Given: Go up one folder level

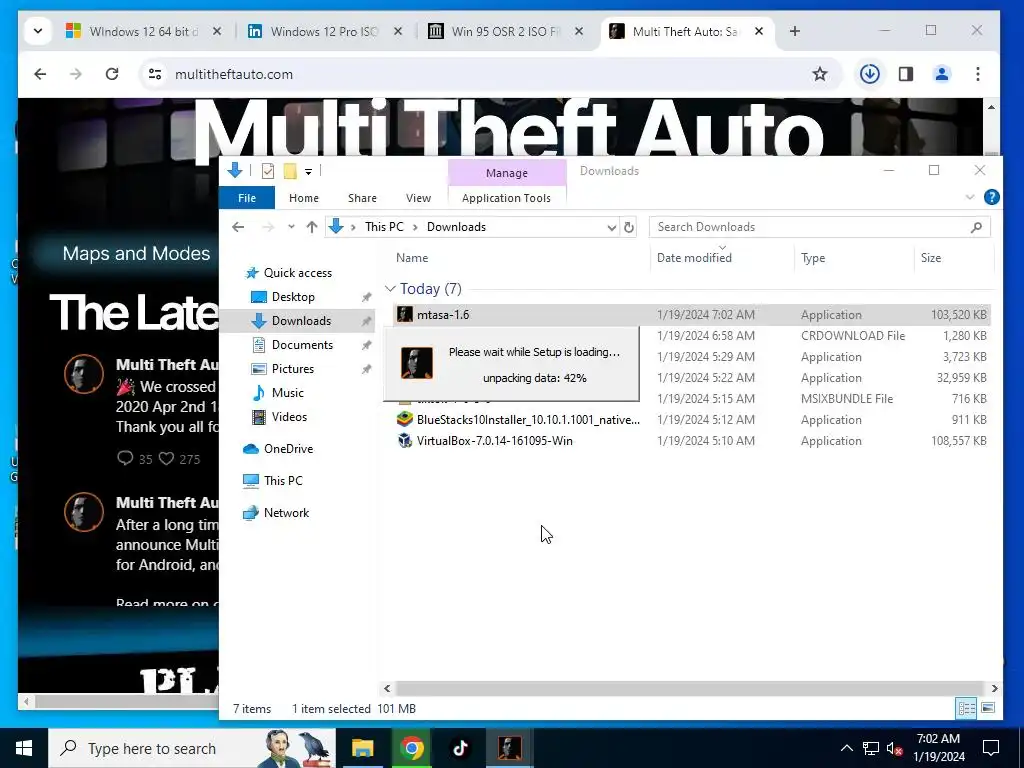Looking at the screenshot, I should (312, 227).
